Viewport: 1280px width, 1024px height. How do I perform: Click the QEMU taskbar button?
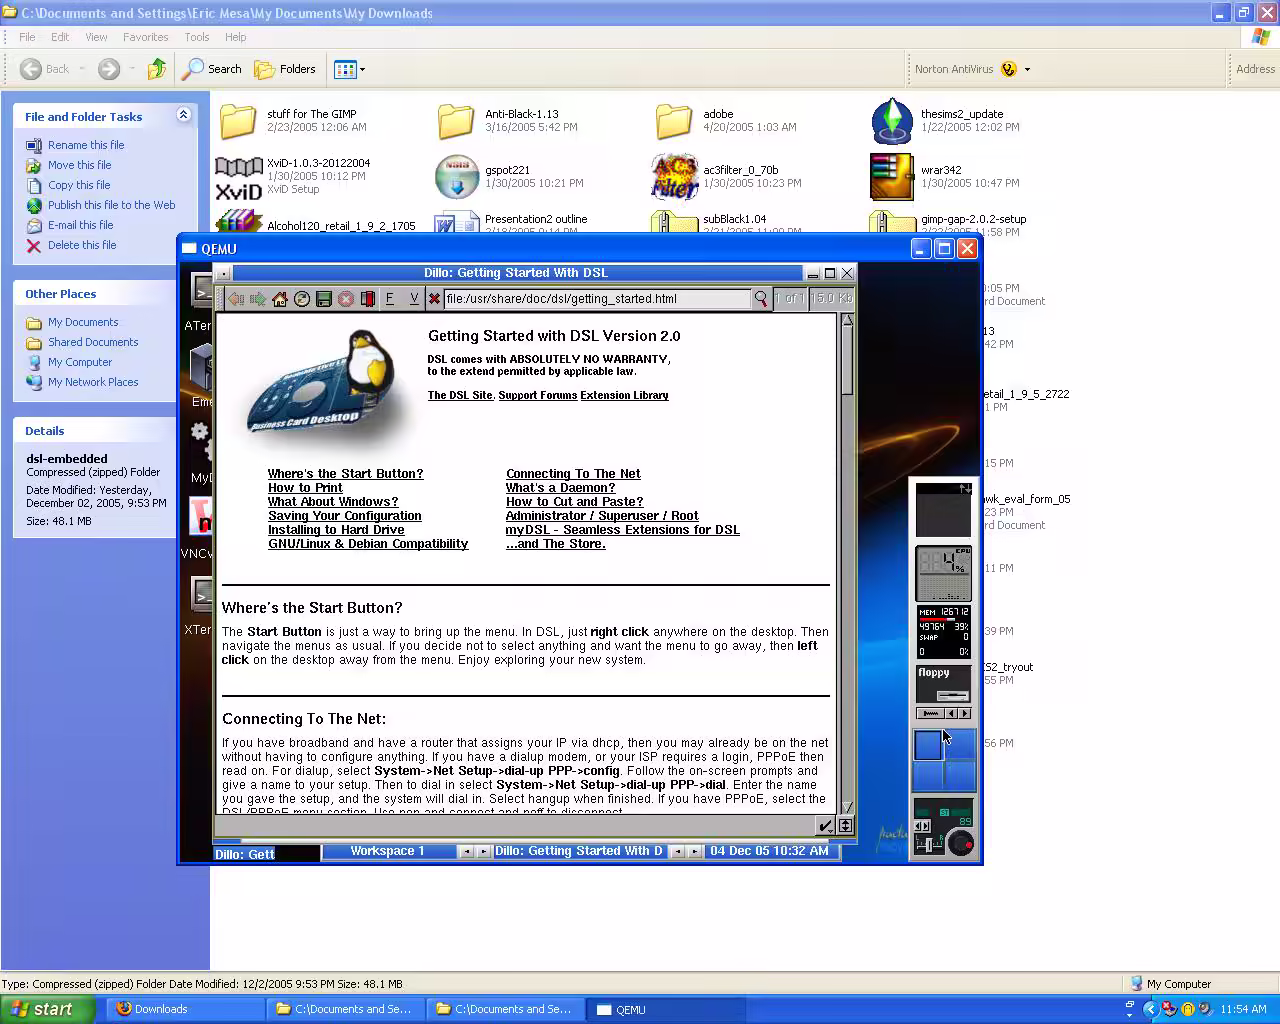coord(665,1009)
